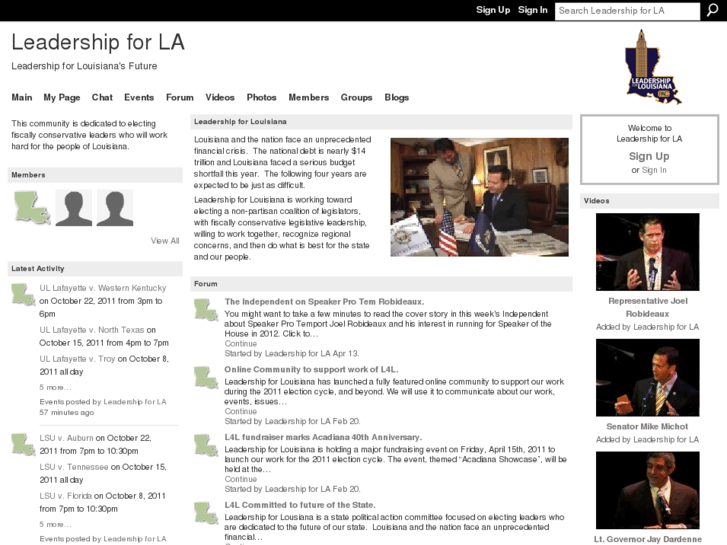This screenshot has width=727, height=545.
Task: Go to My Page
Action: click(62, 97)
